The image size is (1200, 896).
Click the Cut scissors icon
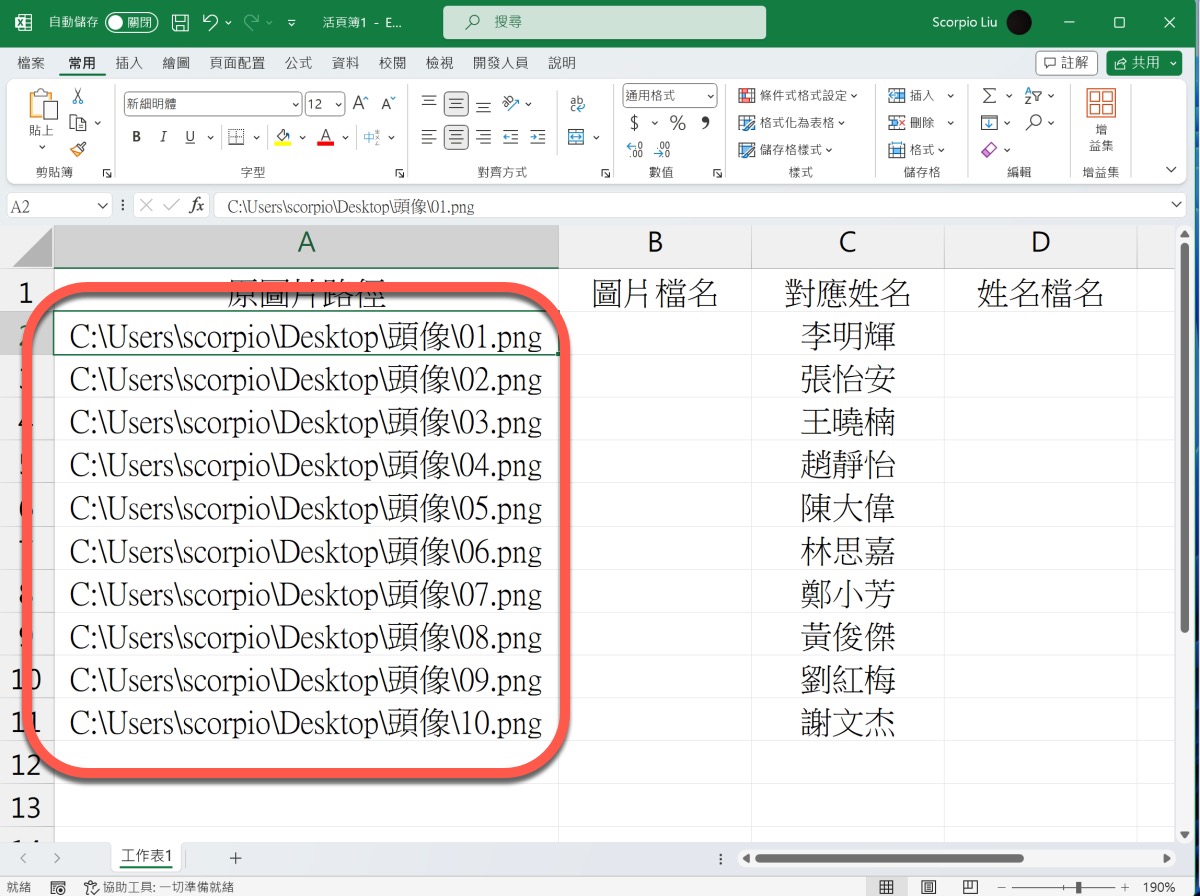pos(77,97)
